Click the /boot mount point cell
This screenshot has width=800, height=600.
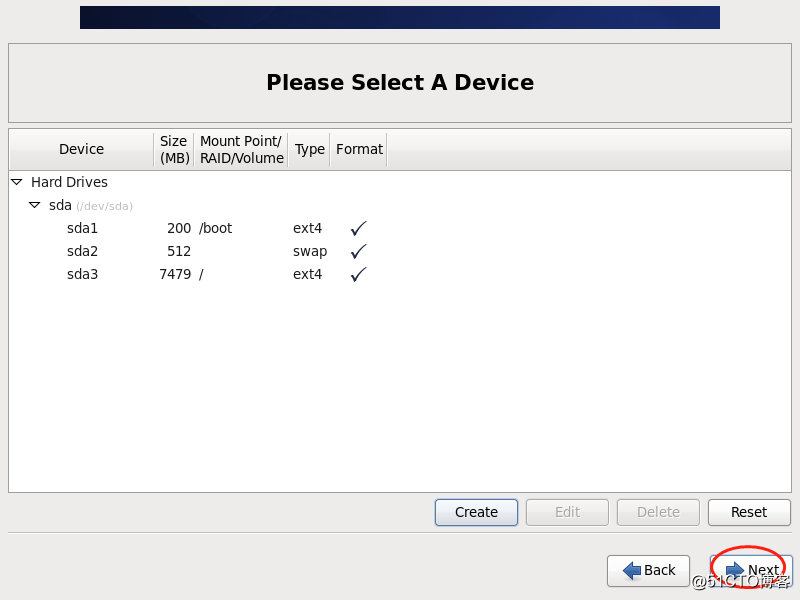tap(216, 228)
